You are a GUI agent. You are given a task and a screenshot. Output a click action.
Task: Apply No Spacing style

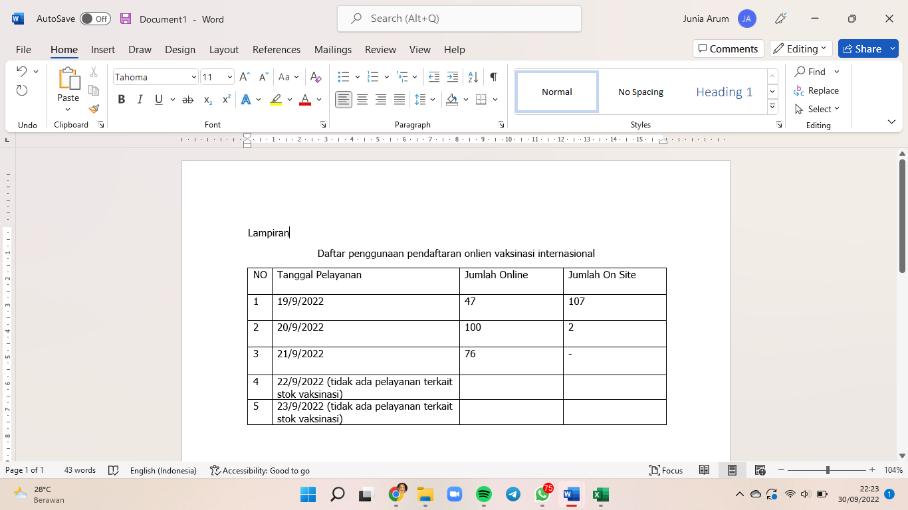click(640, 91)
